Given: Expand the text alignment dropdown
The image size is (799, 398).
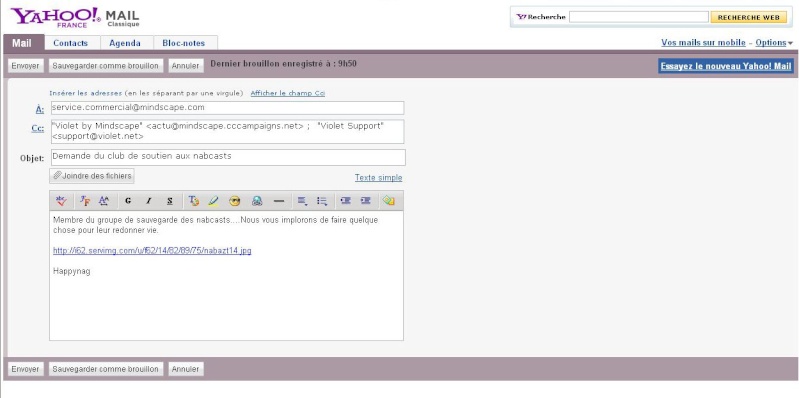Looking at the screenshot, I should [302, 201].
